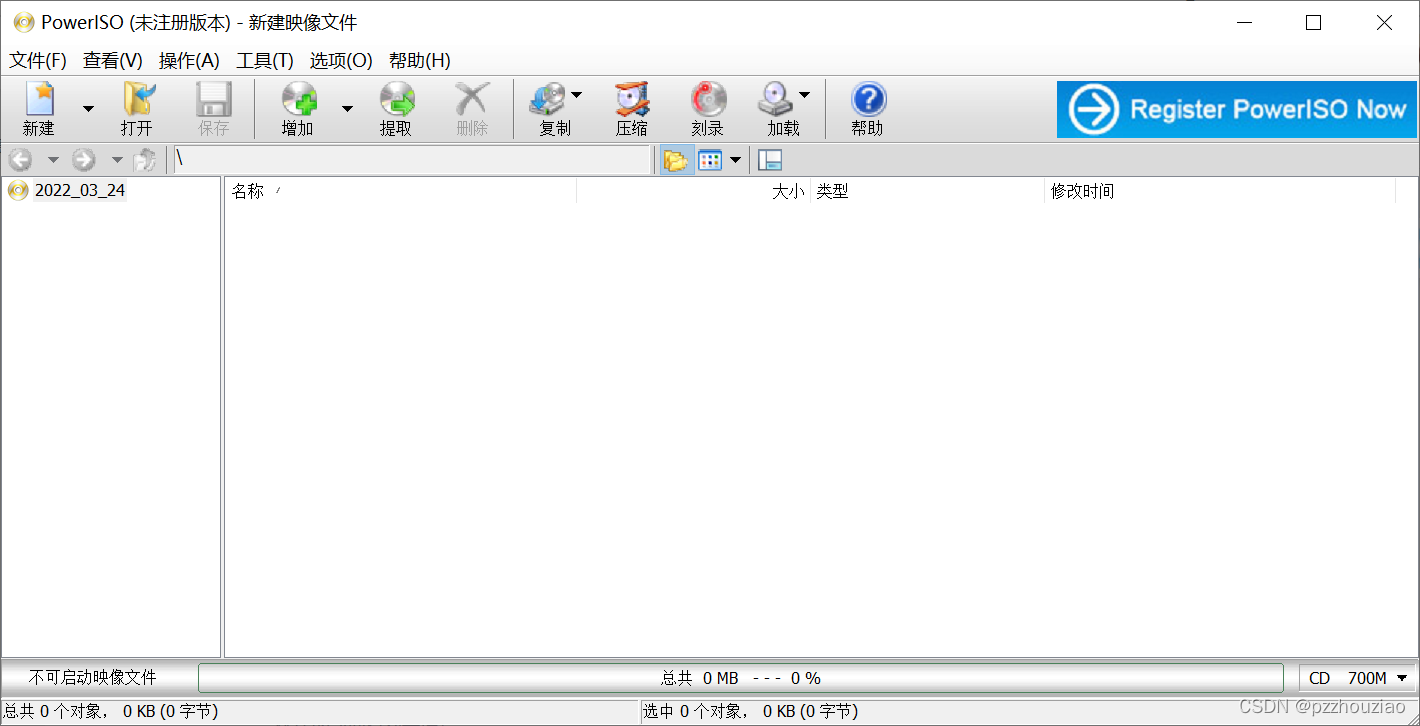Click the view mode grid icon
The image size is (1420, 726).
tap(710, 160)
